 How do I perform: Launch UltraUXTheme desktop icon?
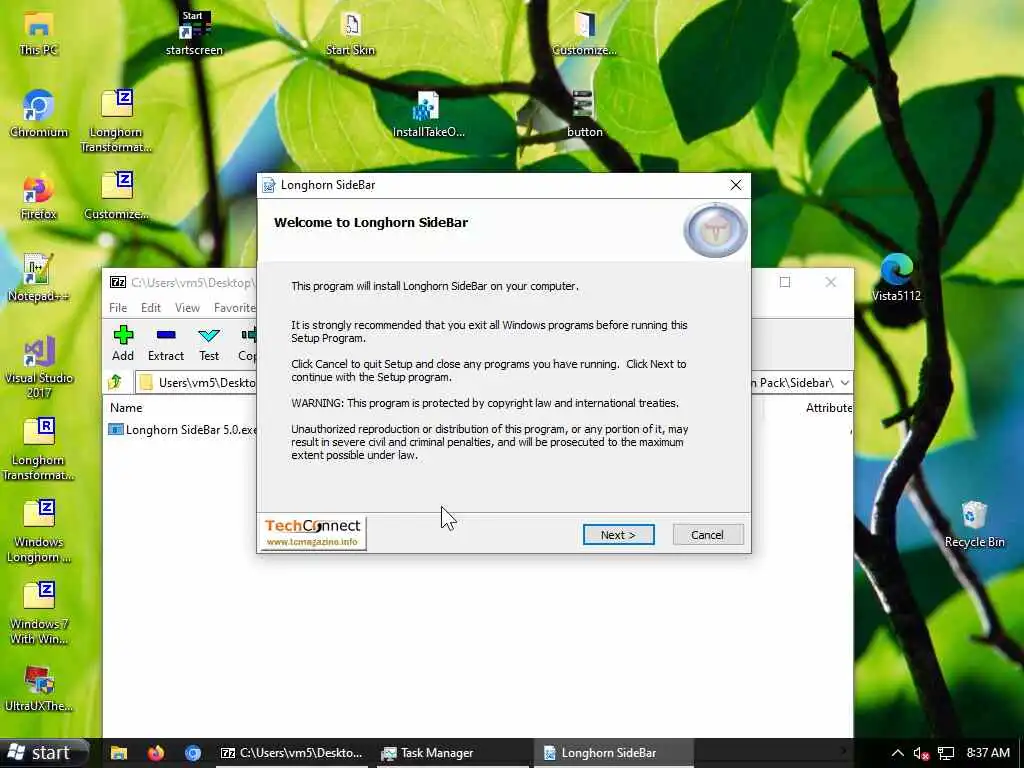coord(39,689)
